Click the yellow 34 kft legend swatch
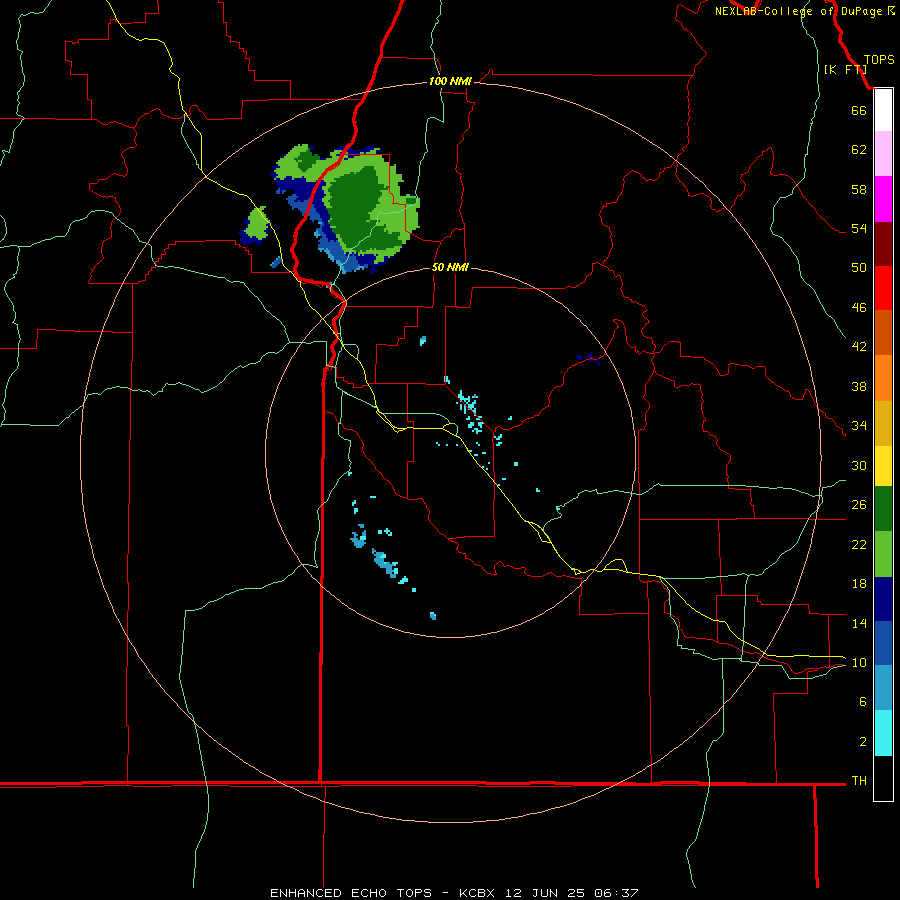 883,466
